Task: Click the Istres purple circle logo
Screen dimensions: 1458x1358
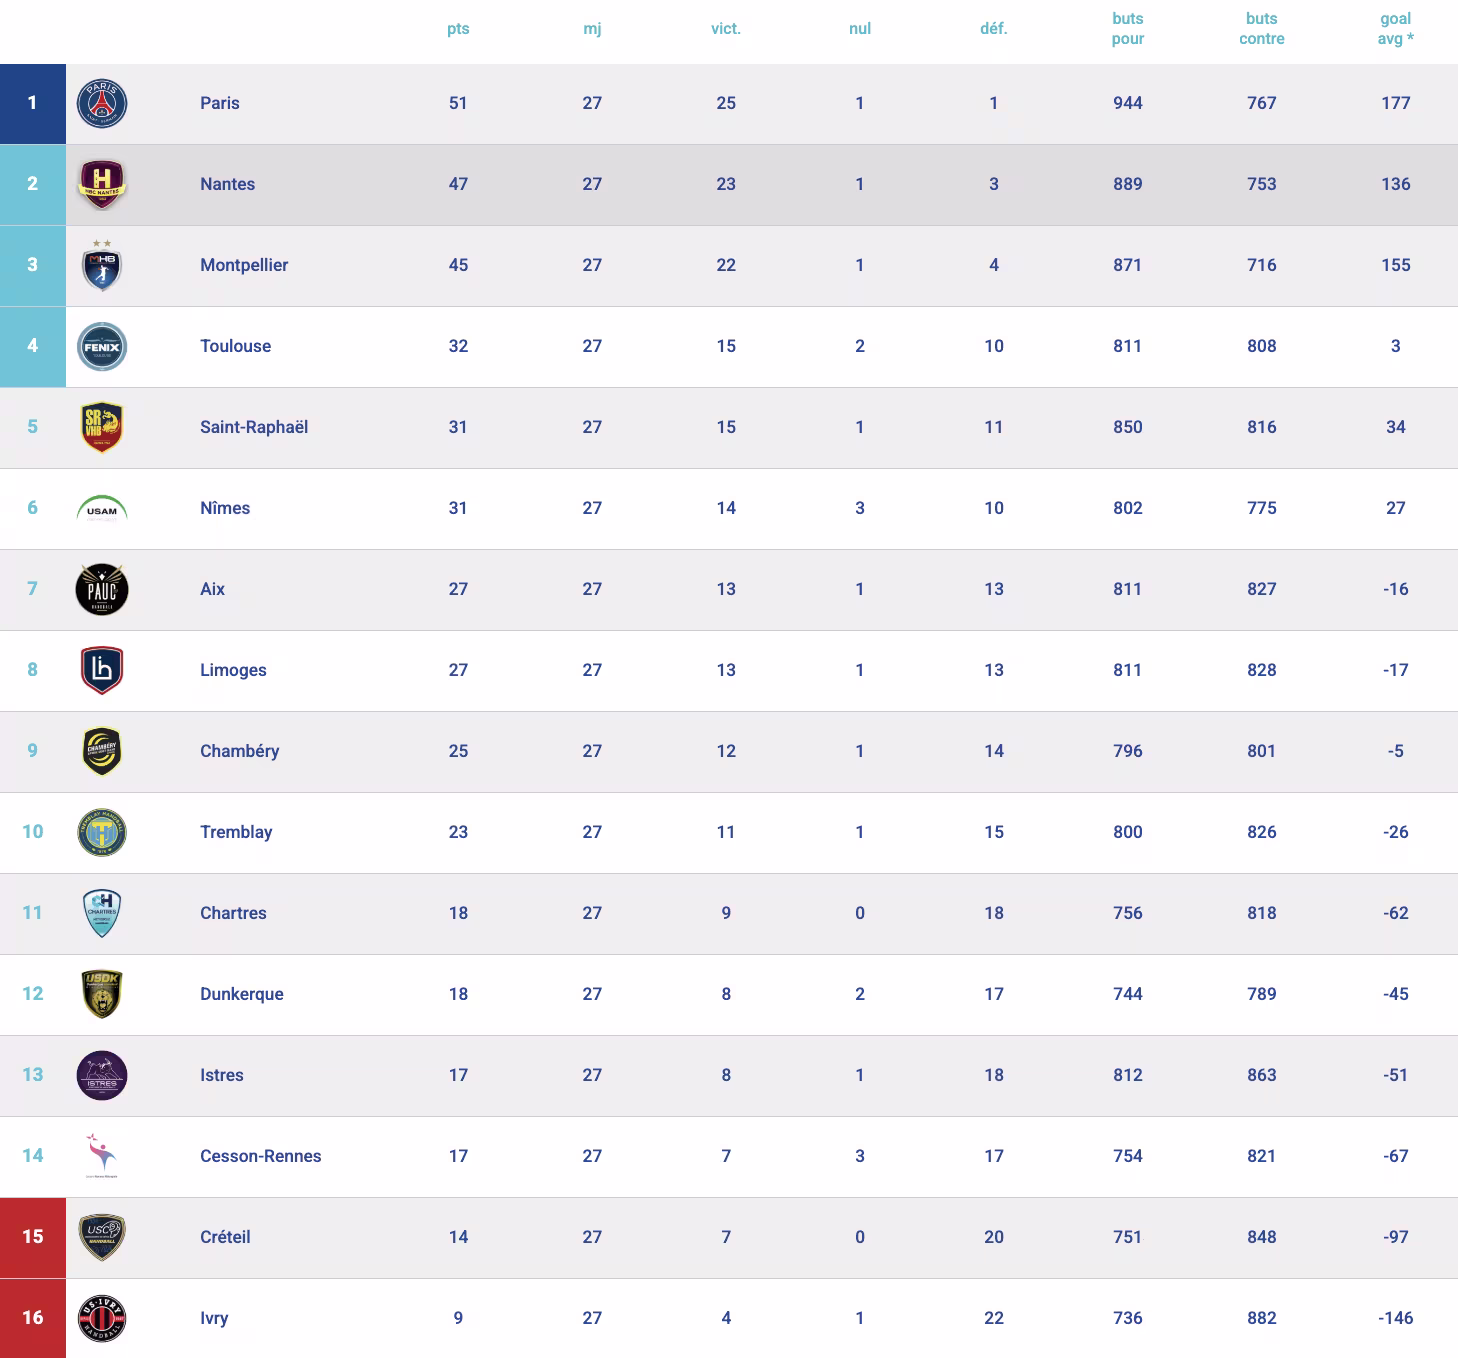Action: 102,1075
